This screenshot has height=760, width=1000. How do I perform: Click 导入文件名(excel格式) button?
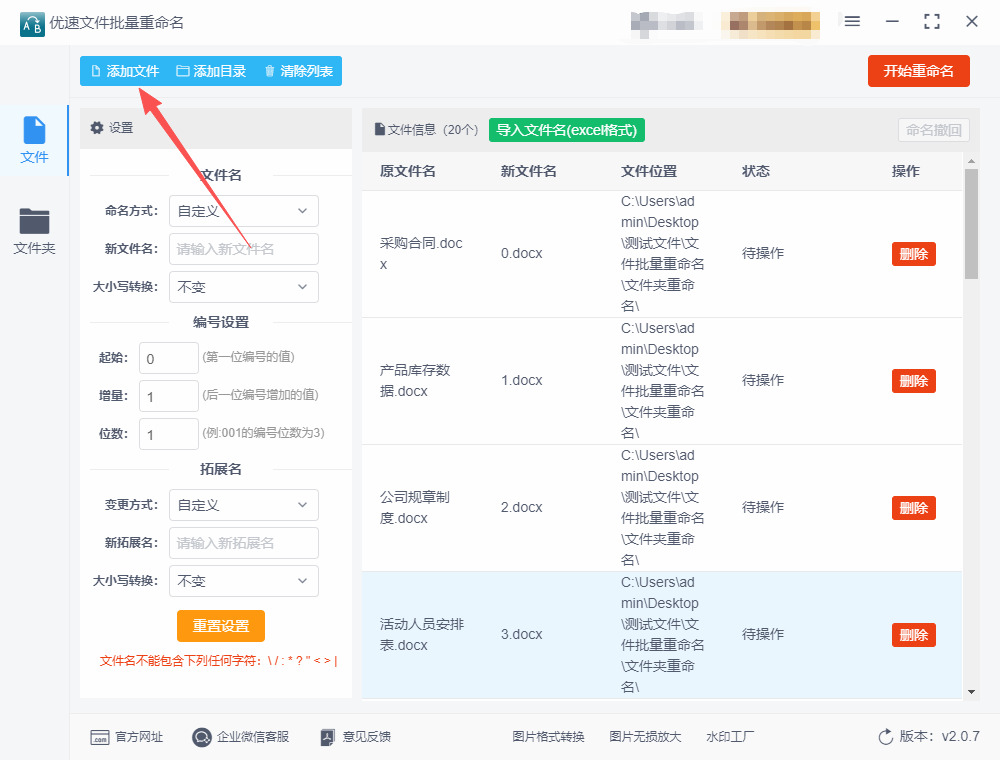tap(567, 130)
